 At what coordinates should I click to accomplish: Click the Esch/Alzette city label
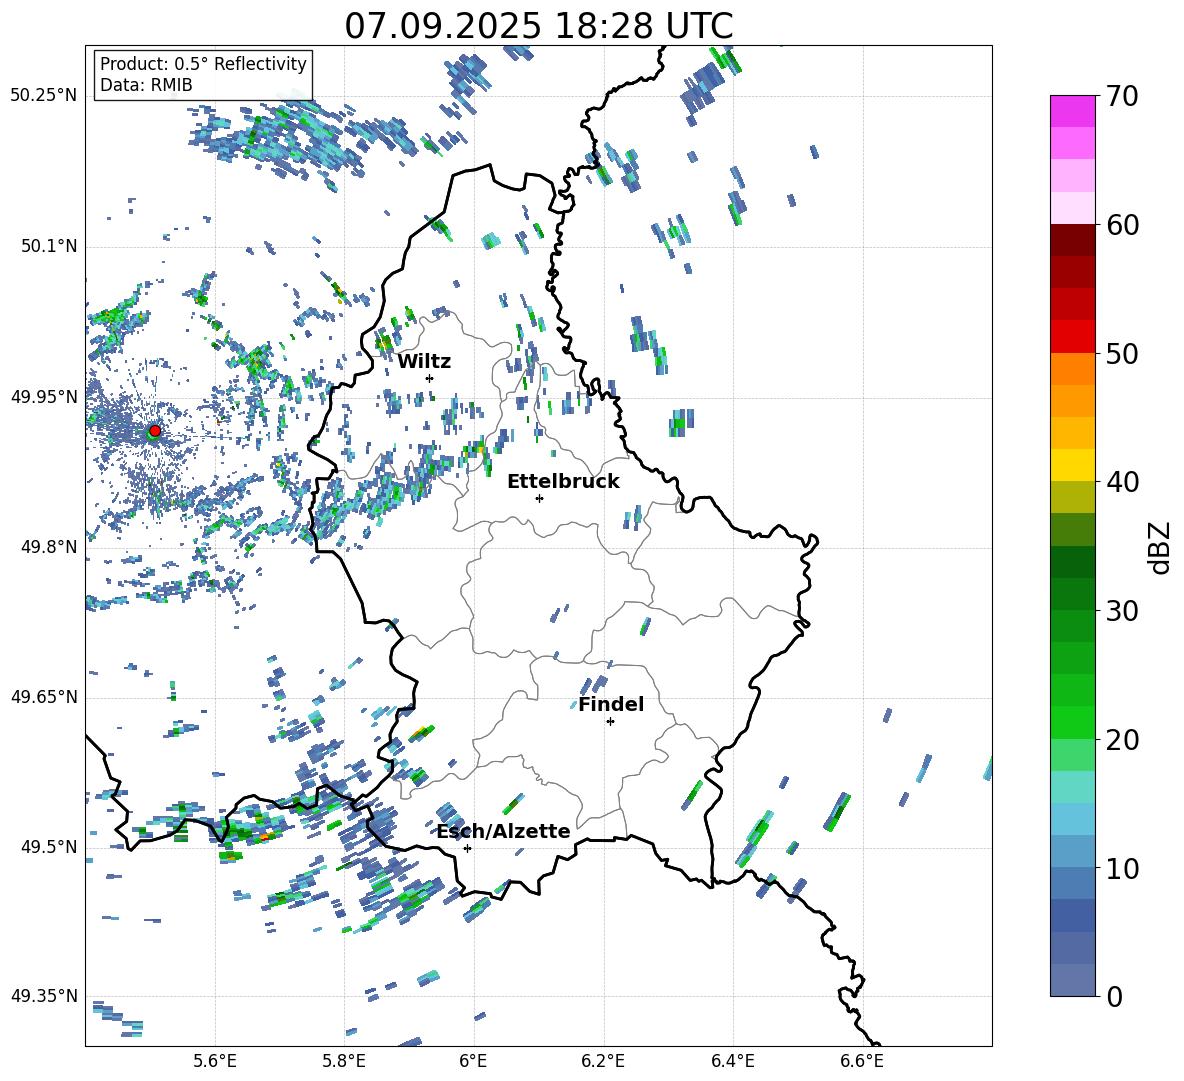503,831
